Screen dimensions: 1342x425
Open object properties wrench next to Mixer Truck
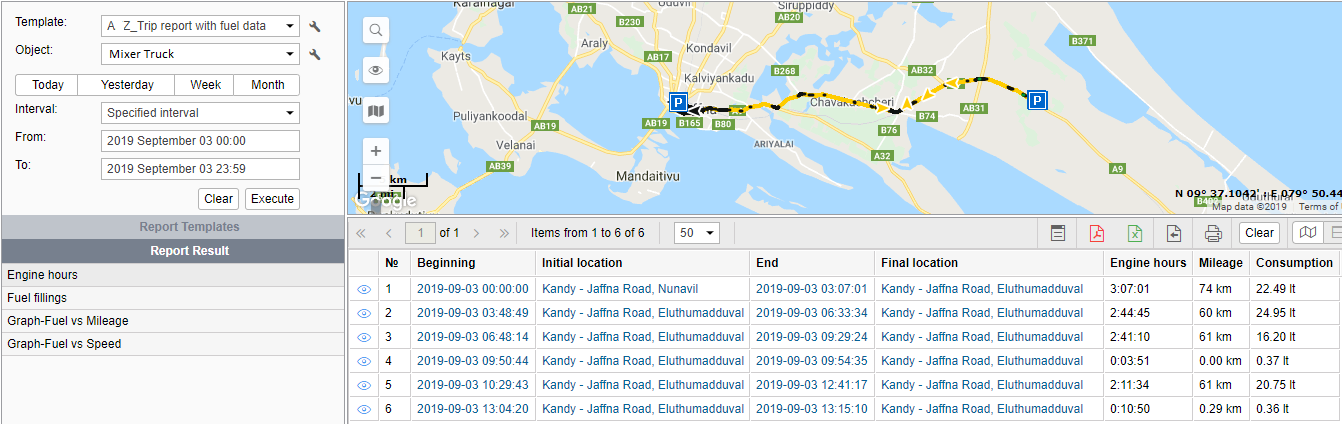pos(314,55)
